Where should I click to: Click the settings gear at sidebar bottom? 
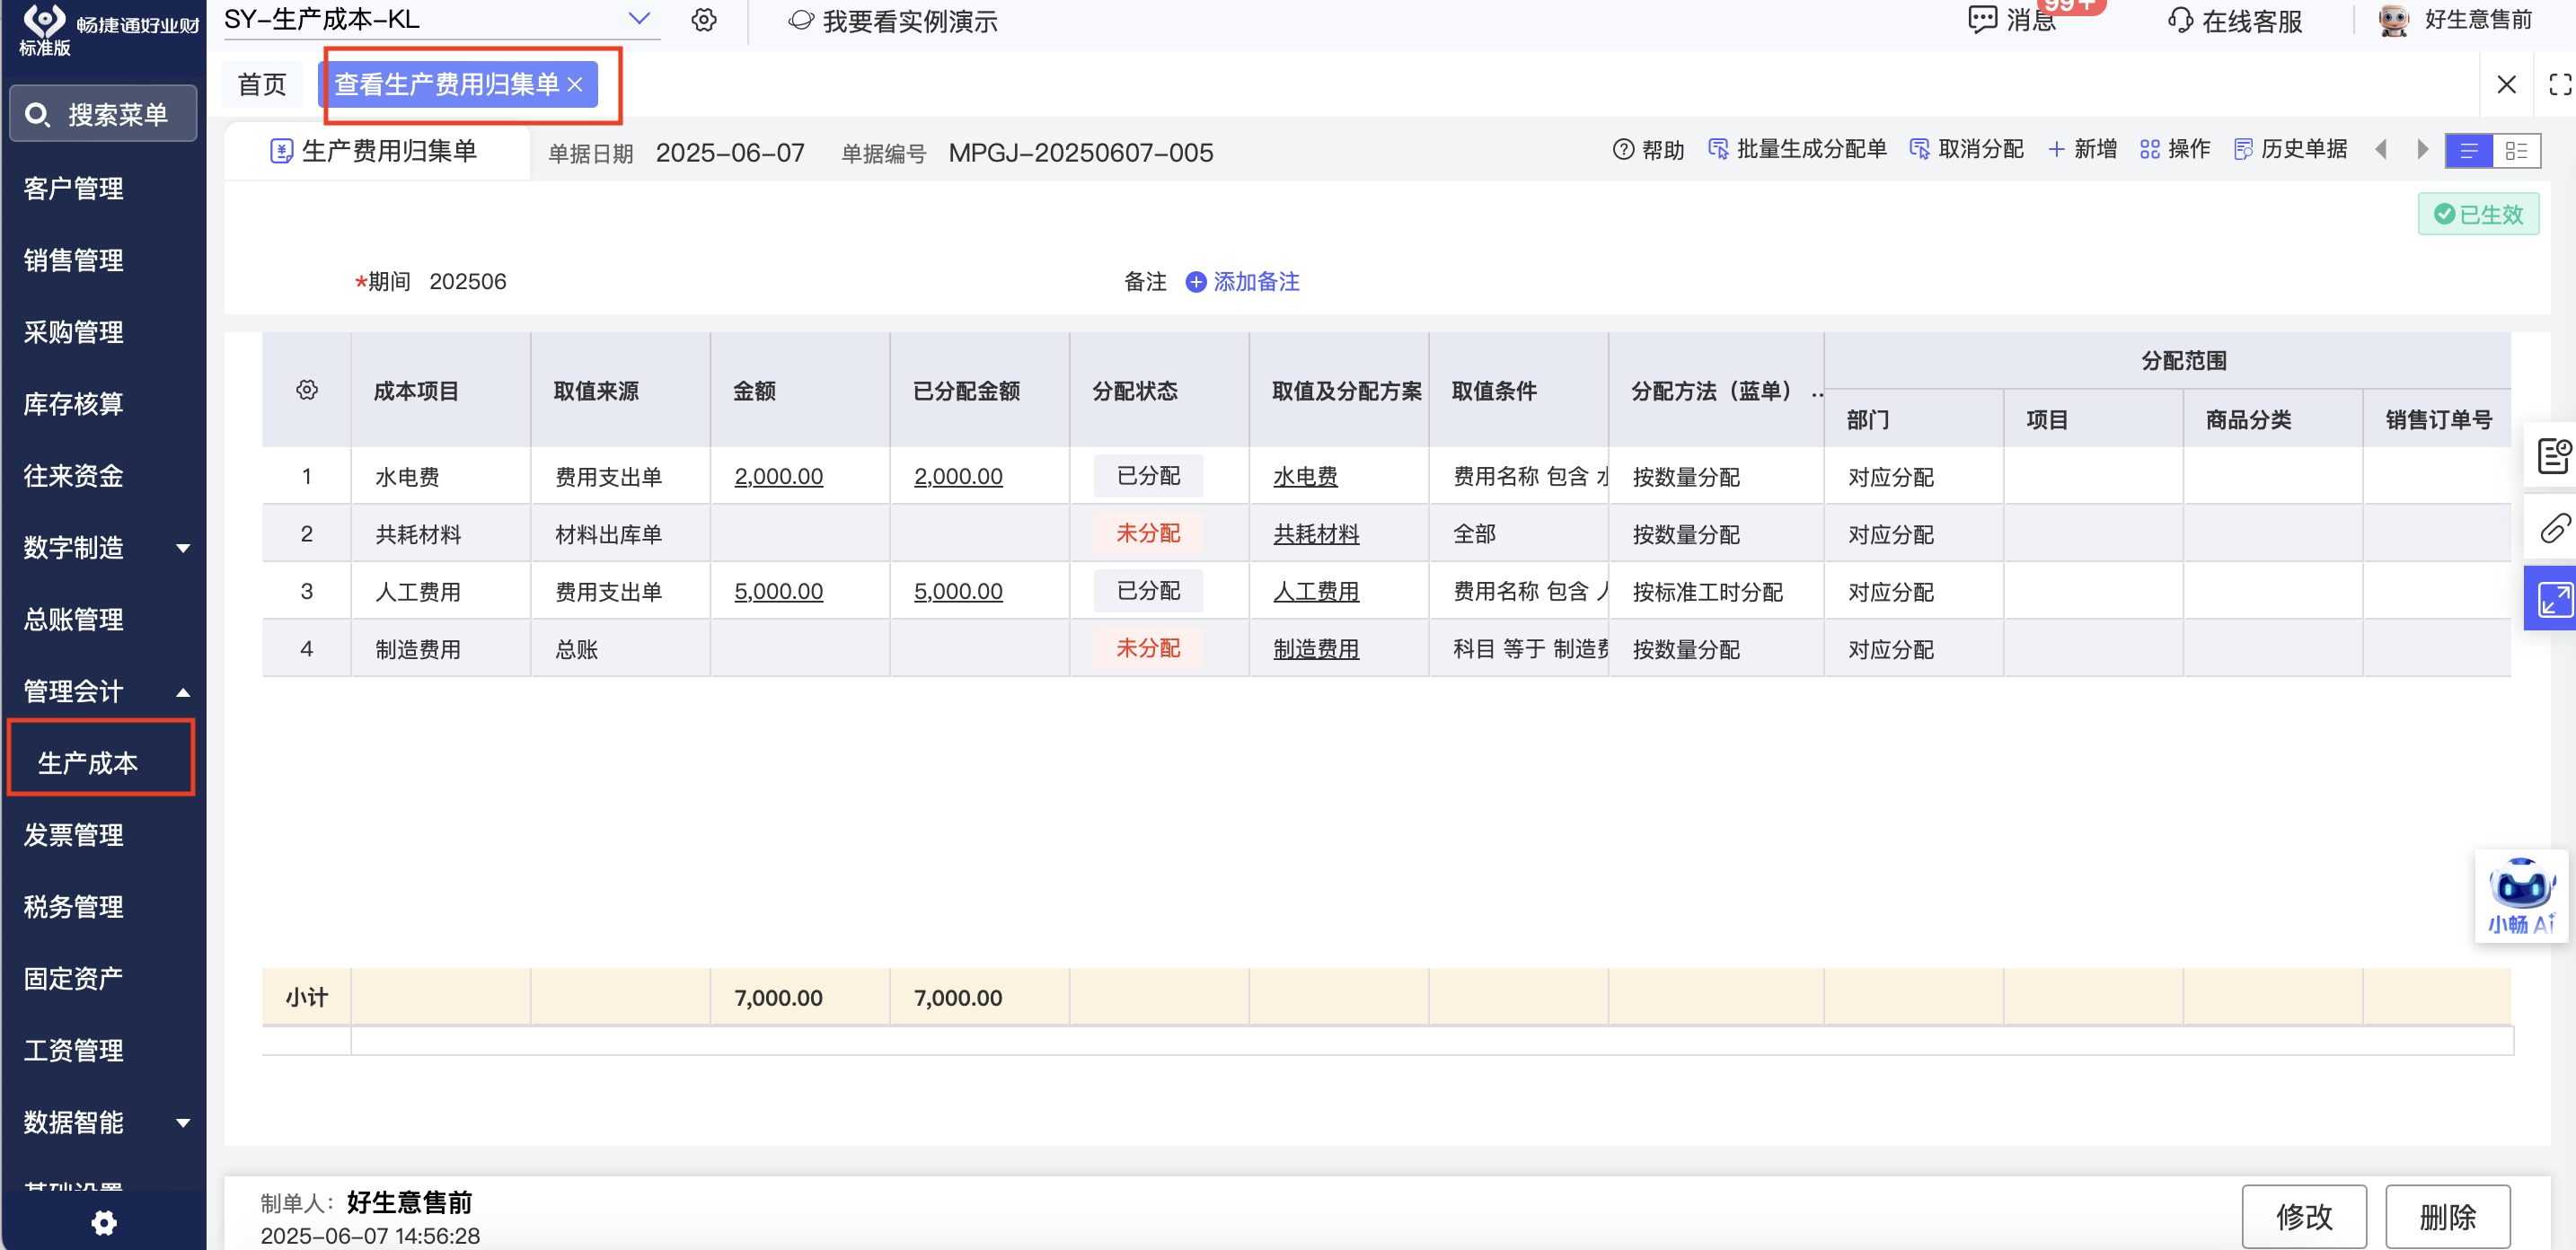[x=104, y=1222]
